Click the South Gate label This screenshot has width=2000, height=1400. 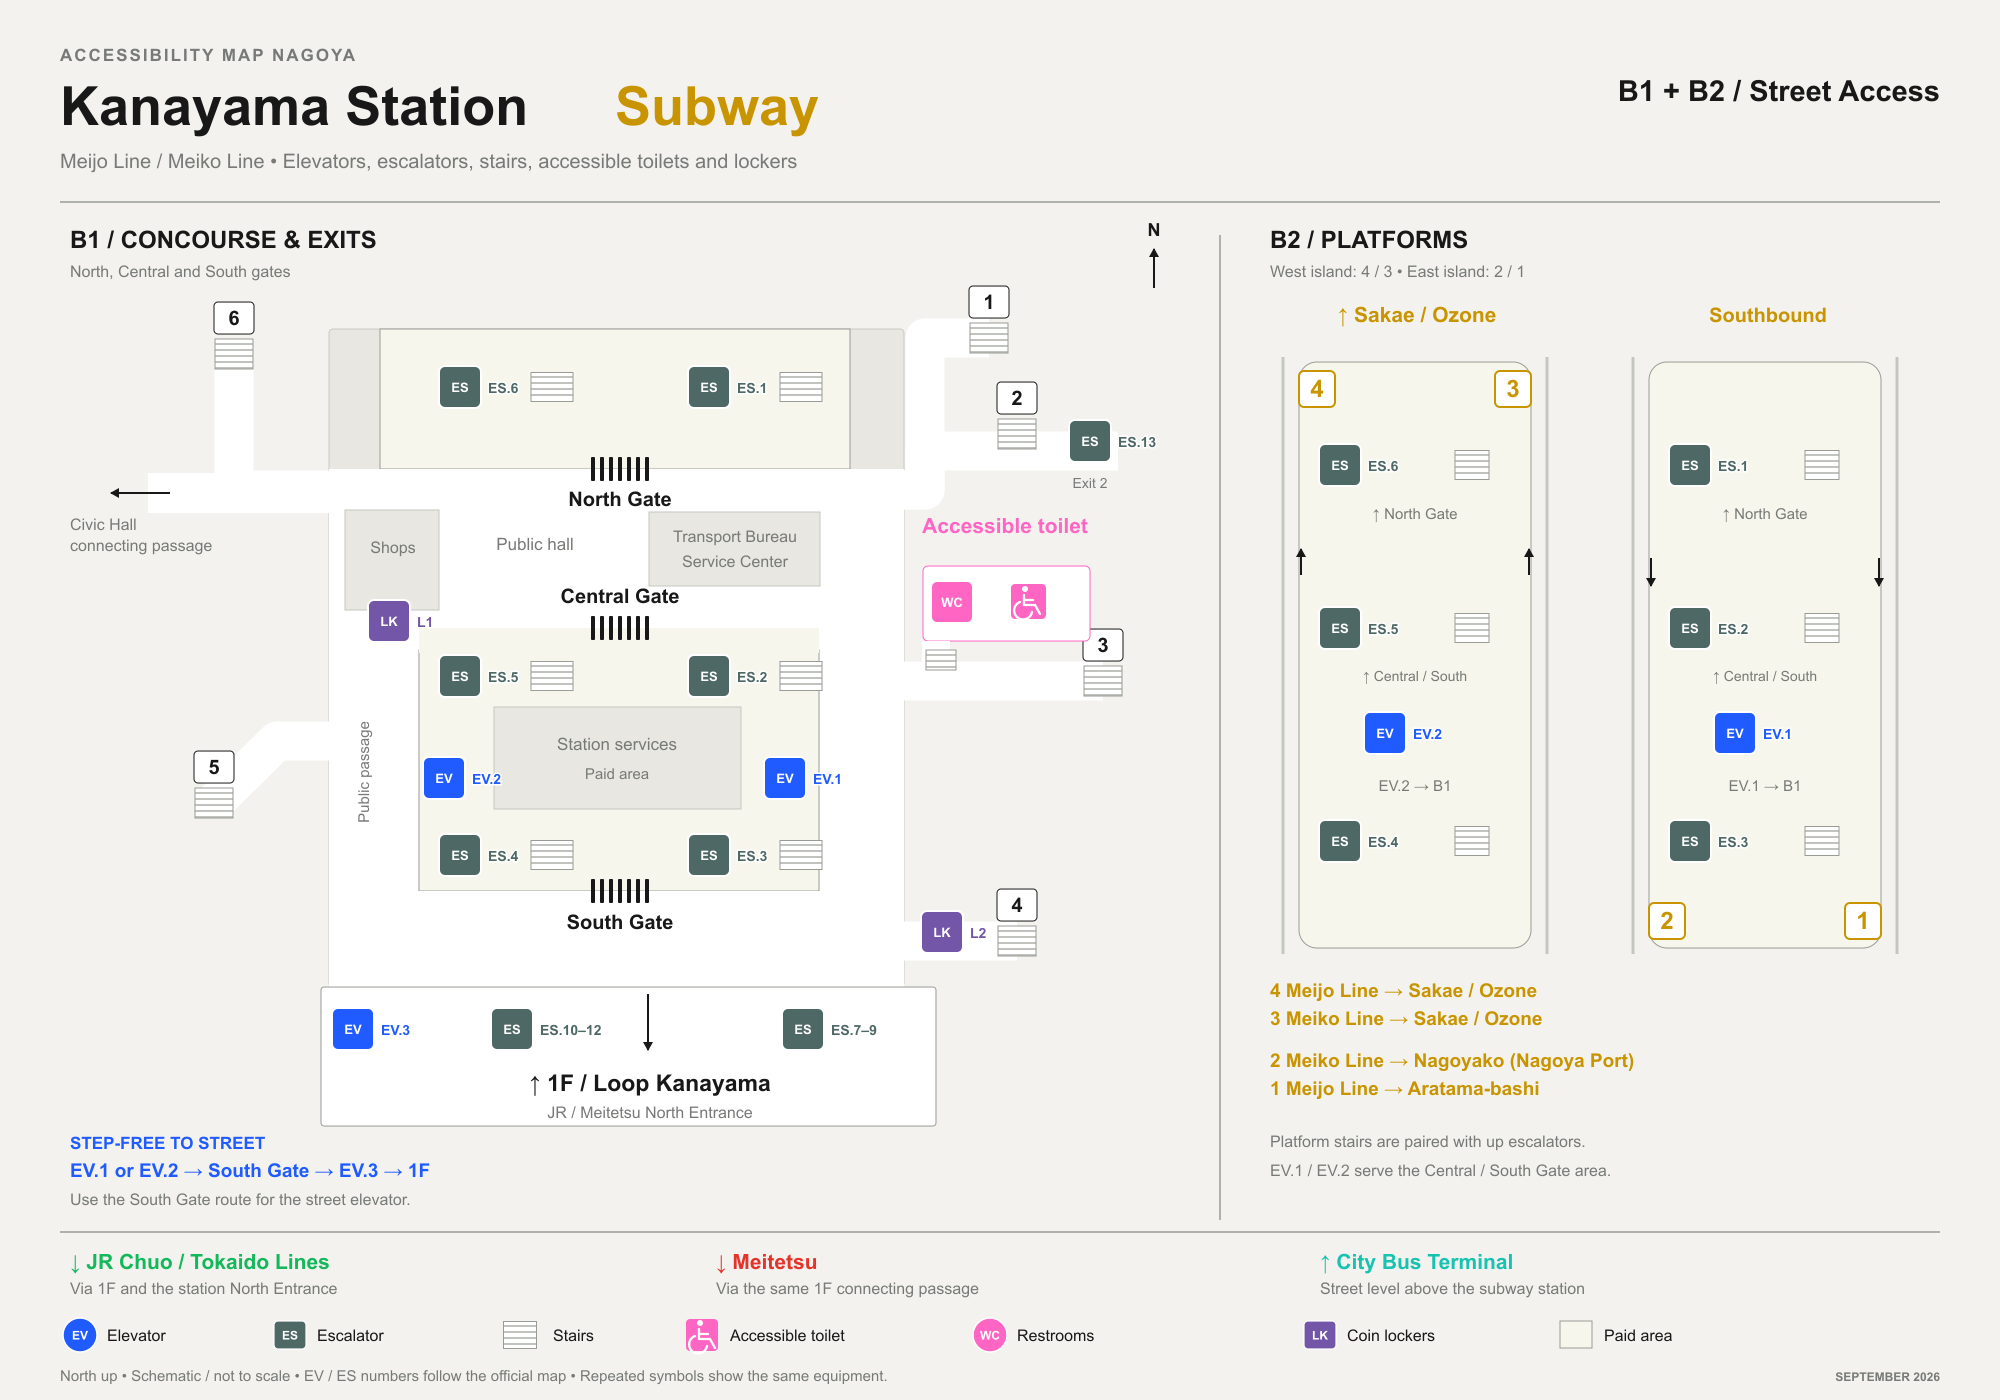620,922
